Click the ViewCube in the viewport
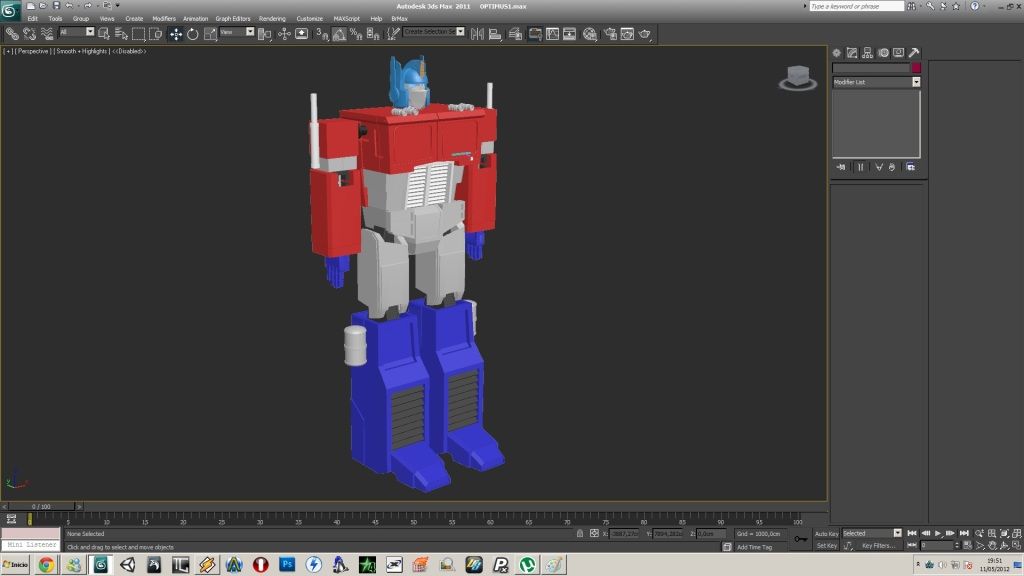This screenshot has width=1024, height=576. tap(798, 77)
